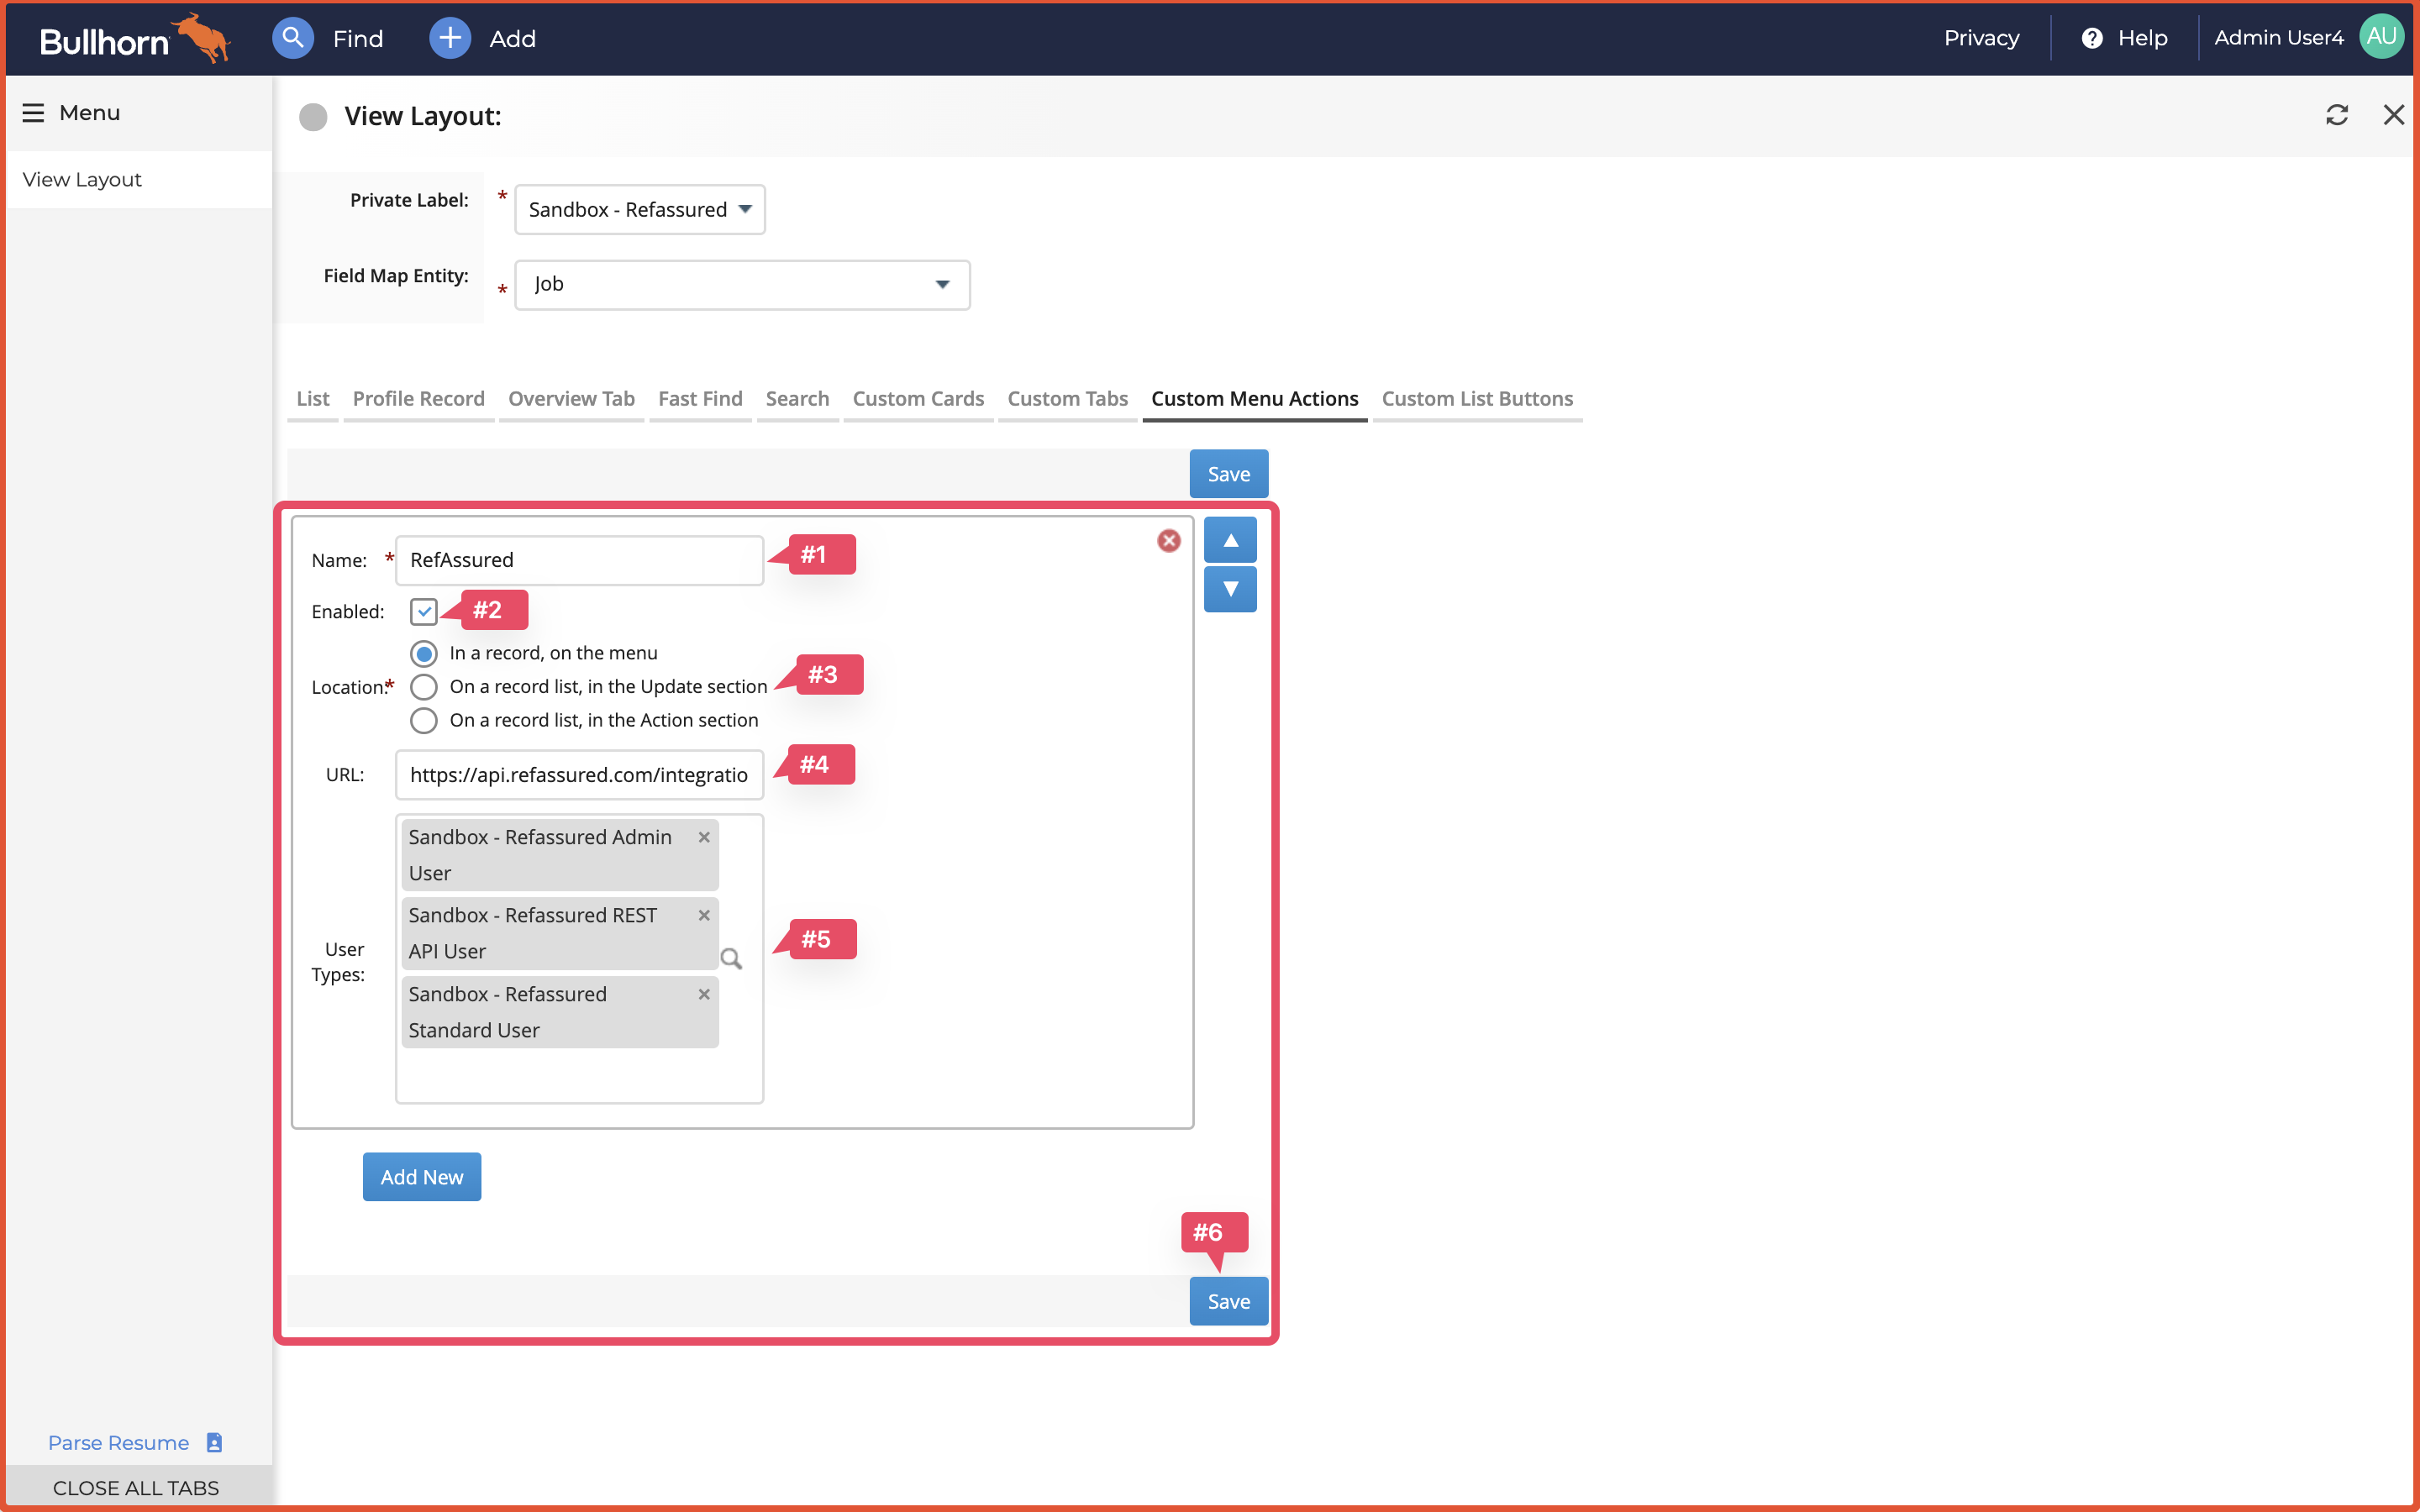Remove Sandbox - Refassured REST API User
The width and height of the screenshot is (2420, 1512).
pos(704,915)
